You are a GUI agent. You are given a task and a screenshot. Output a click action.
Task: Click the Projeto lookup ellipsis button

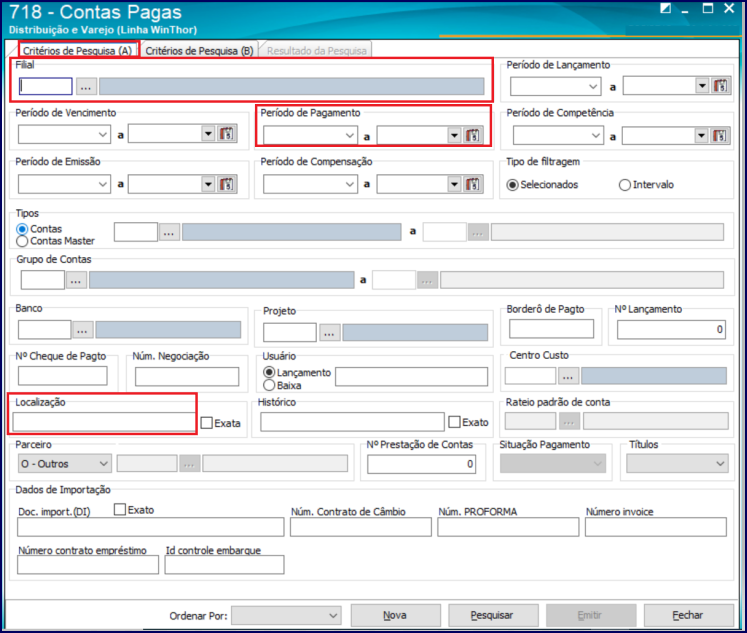pos(329,332)
